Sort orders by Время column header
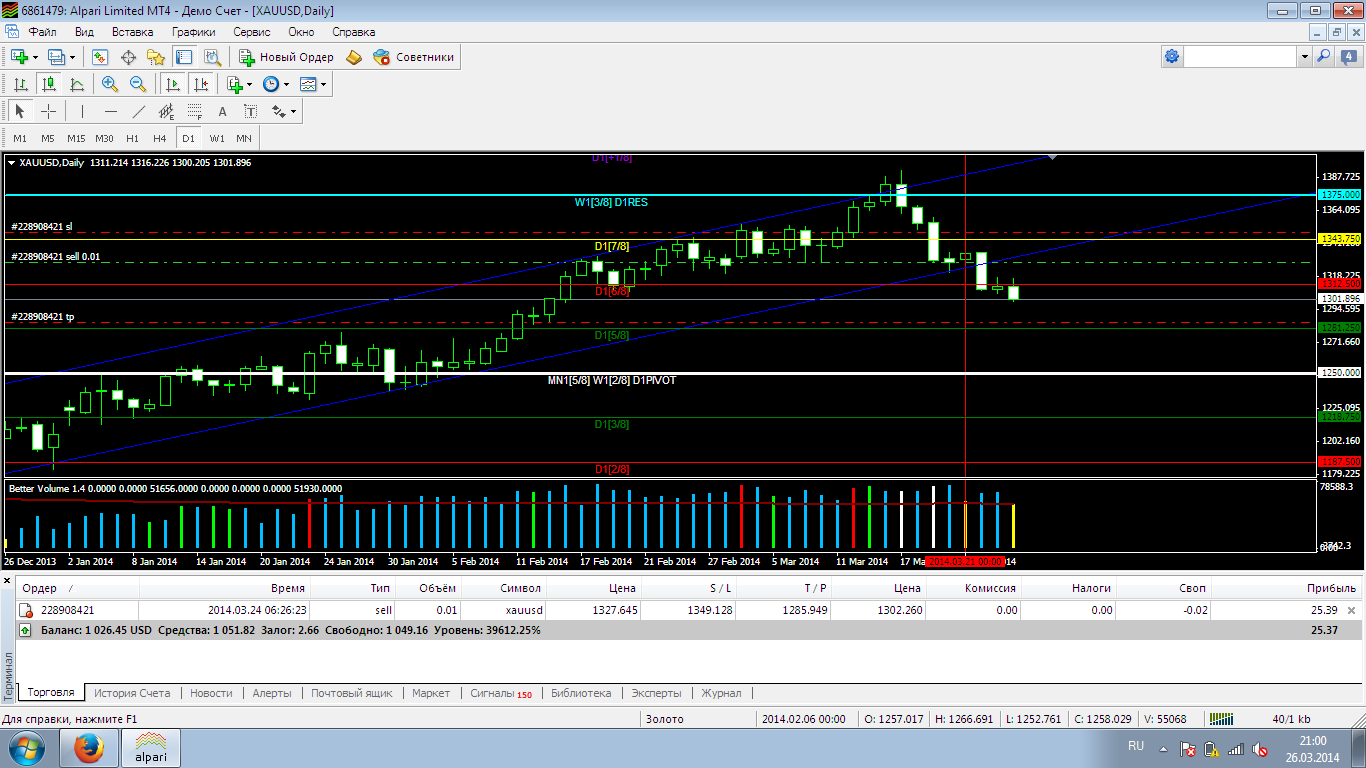 point(224,588)
